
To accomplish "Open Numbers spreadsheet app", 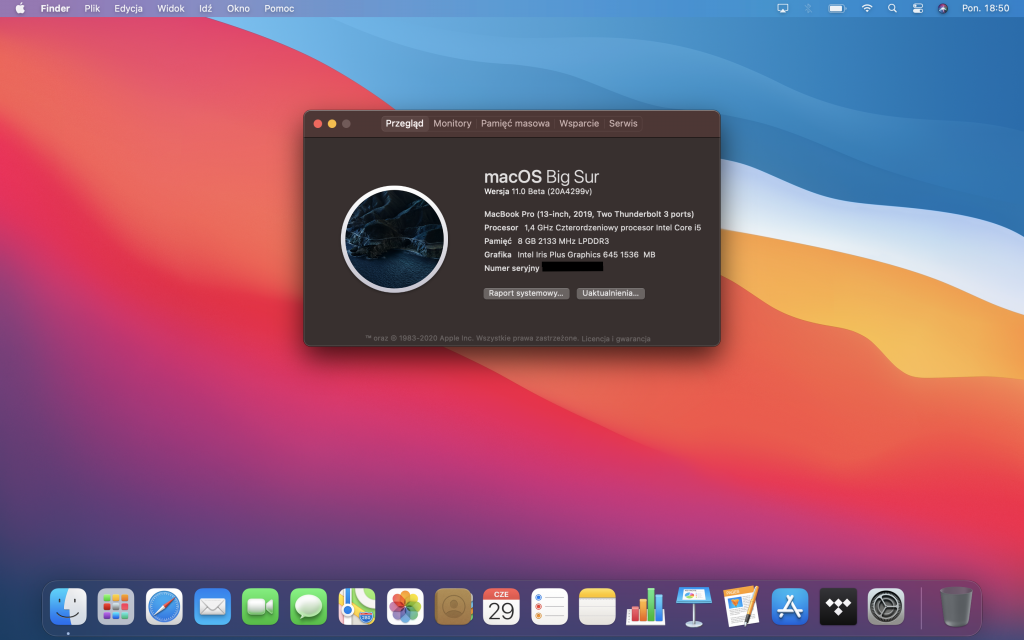I will coord(645,607).
